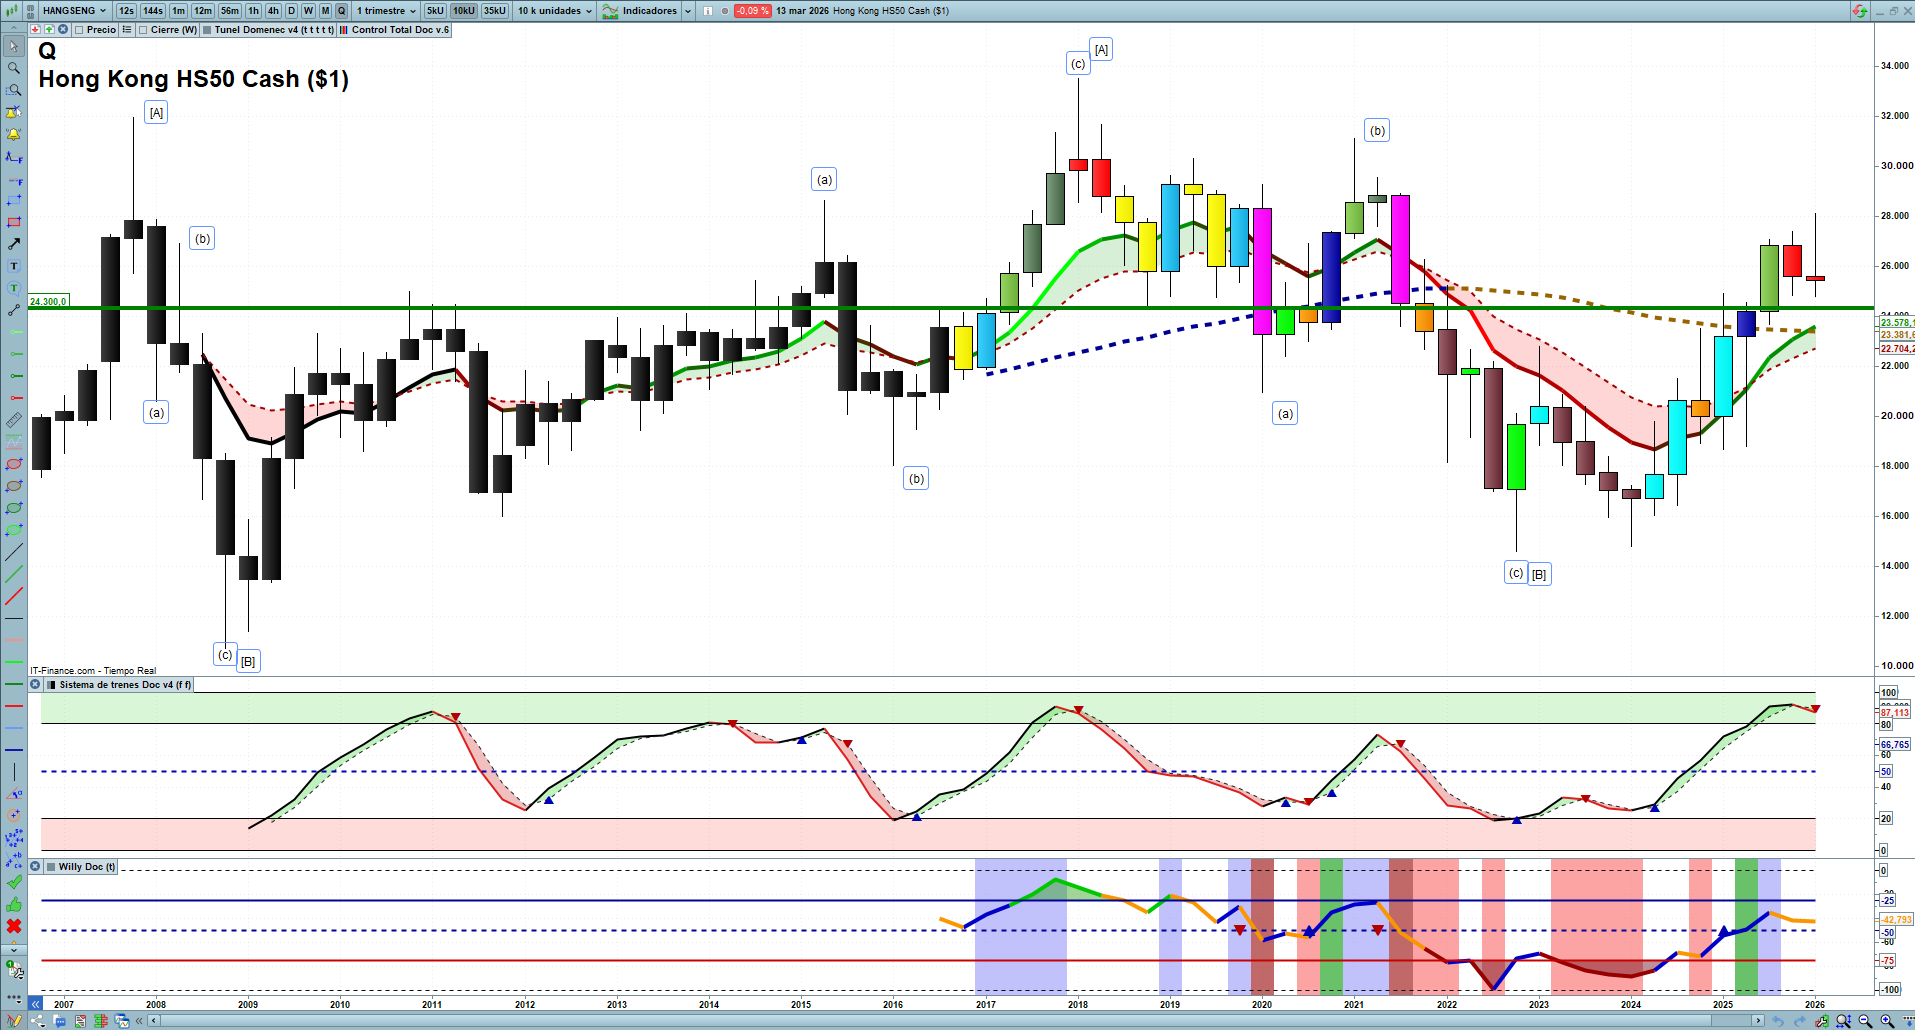Toggle the Sistema de trenes Doc v4 box
The image size is (1915, 1030).
(x=51, y=685)
